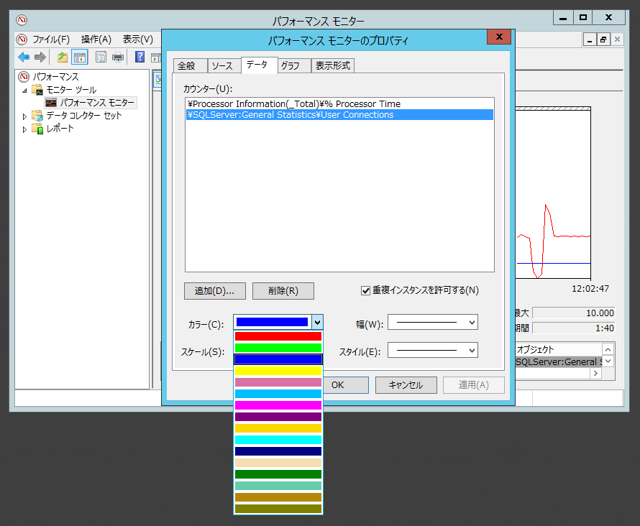The width and height of the screenshot is (640, 526).
Task: Pick the selected blue swatch in the list
Action: pos(278,359)
